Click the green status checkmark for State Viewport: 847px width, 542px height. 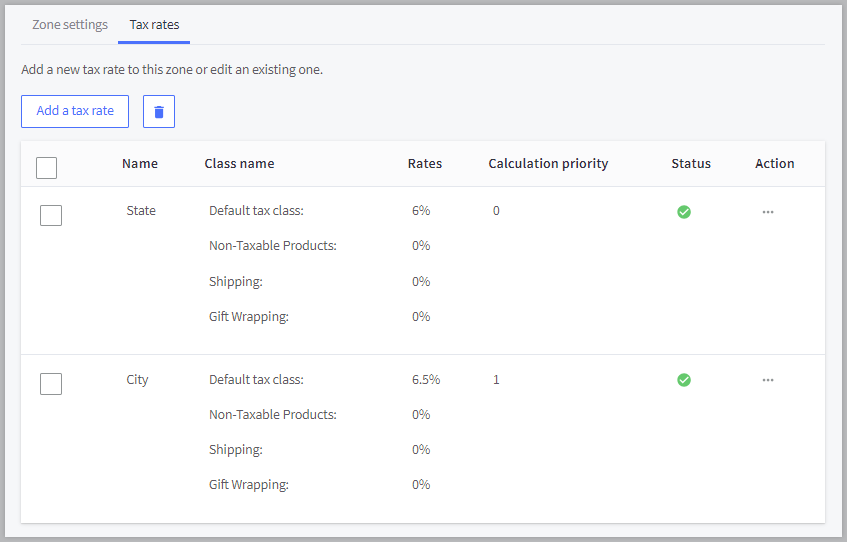coord(684,212)
